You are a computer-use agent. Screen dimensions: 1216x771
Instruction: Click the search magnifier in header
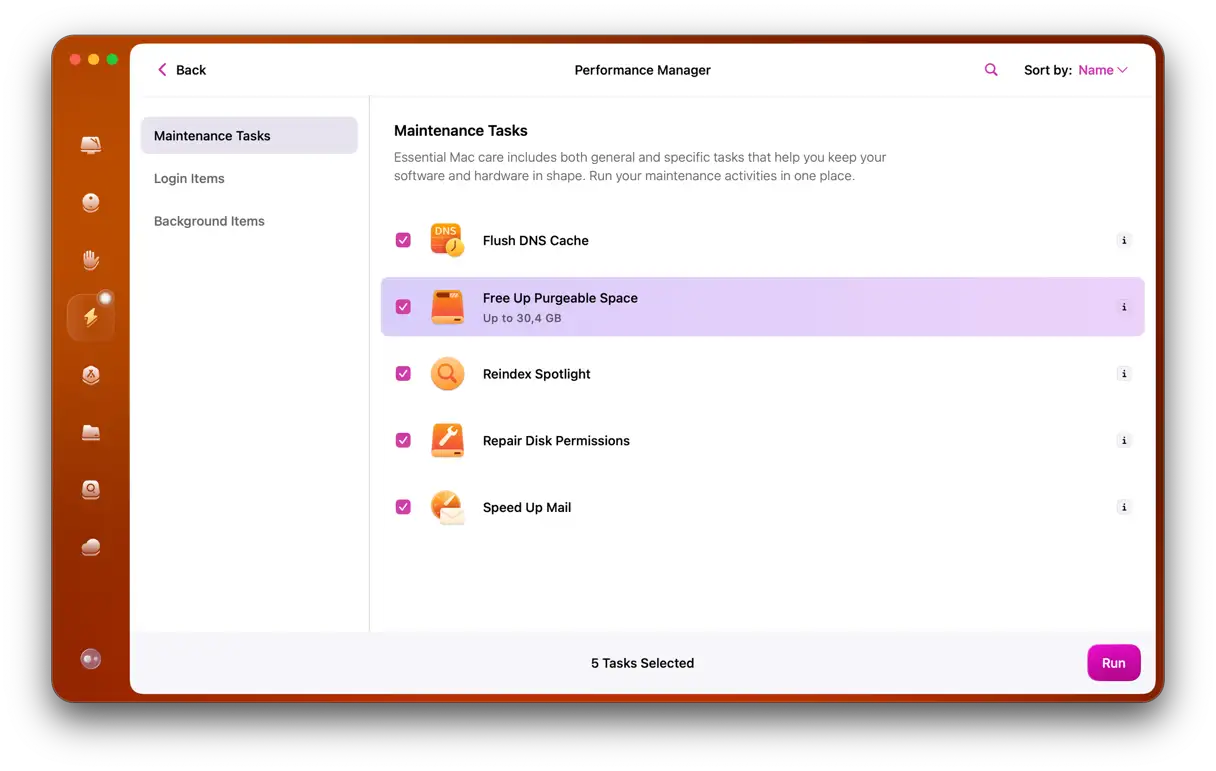[x=991, y=70]
